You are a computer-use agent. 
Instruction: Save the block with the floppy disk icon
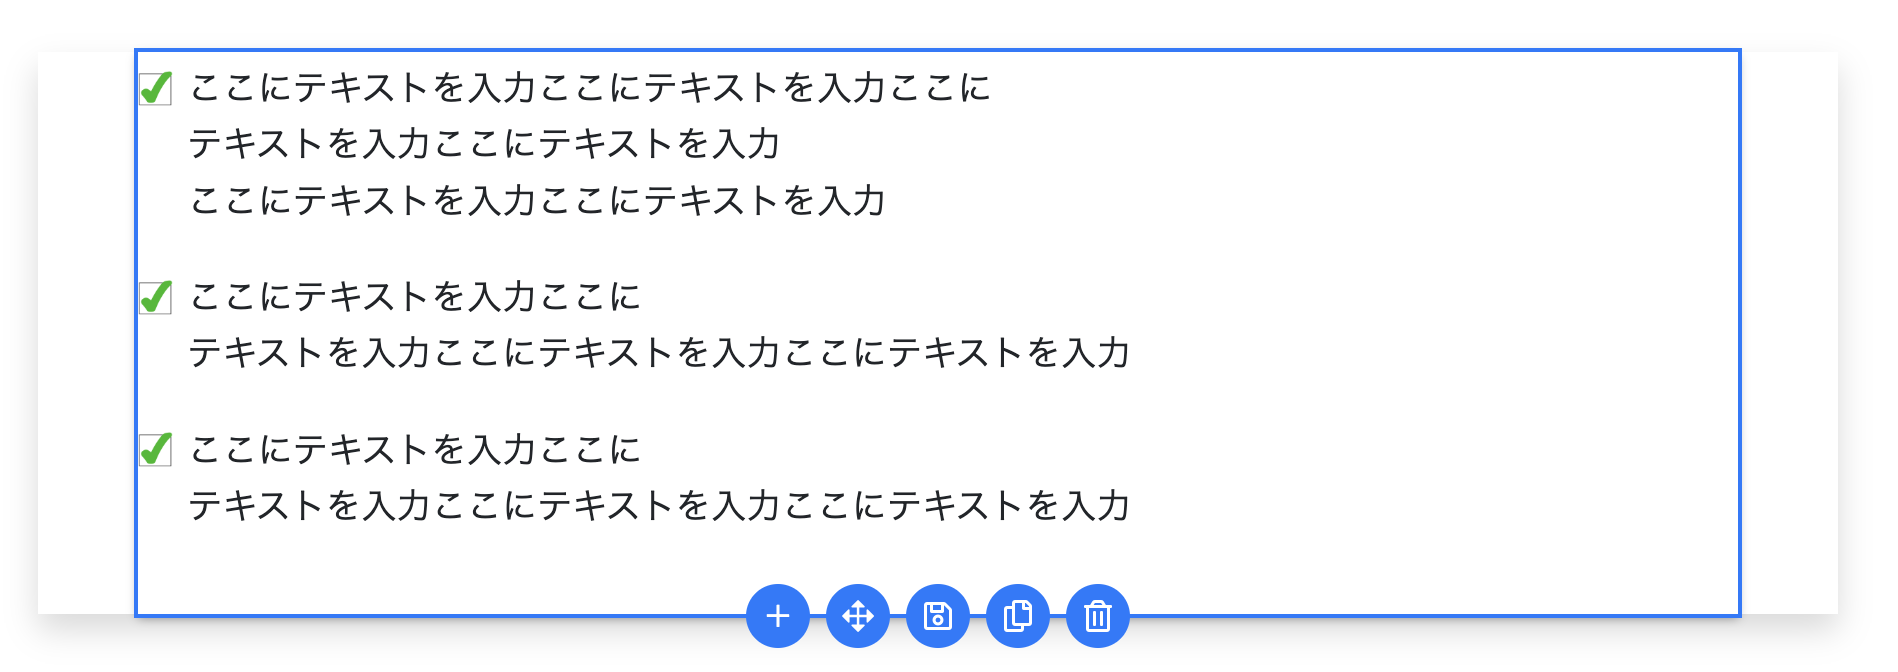tap(937, 616)
